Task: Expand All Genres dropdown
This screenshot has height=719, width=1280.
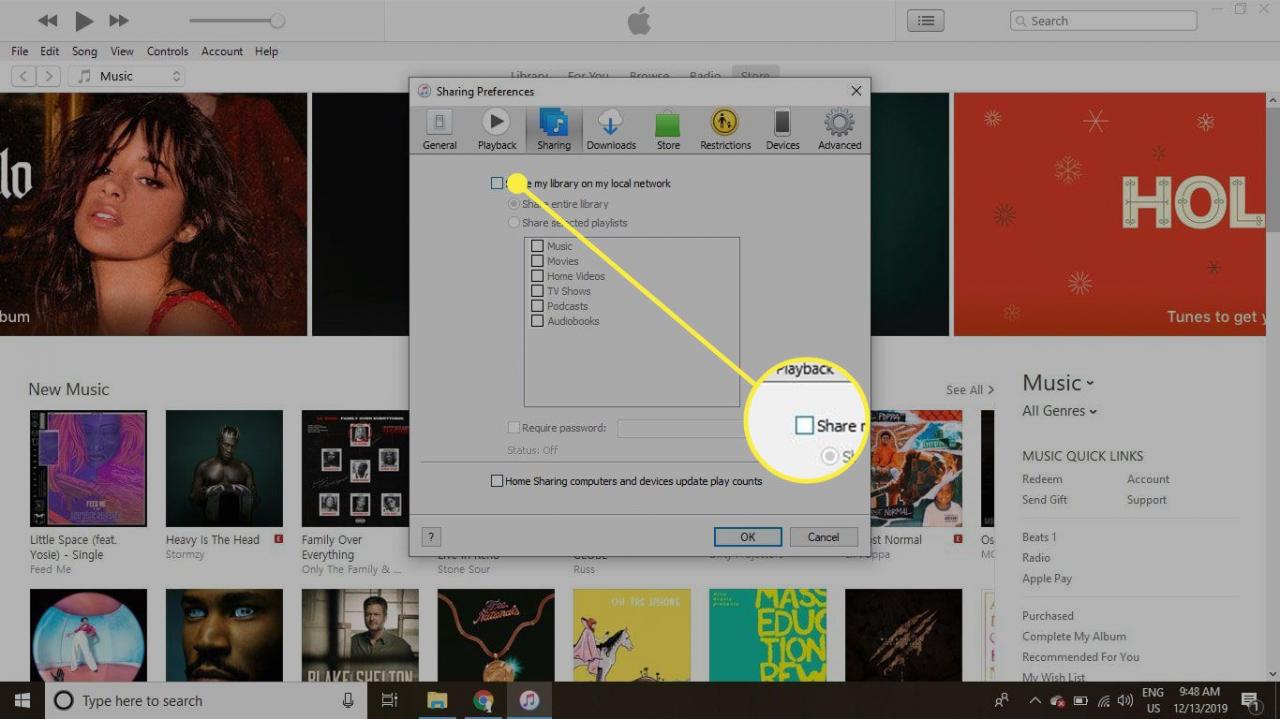Action: (x=1059, y=411)
